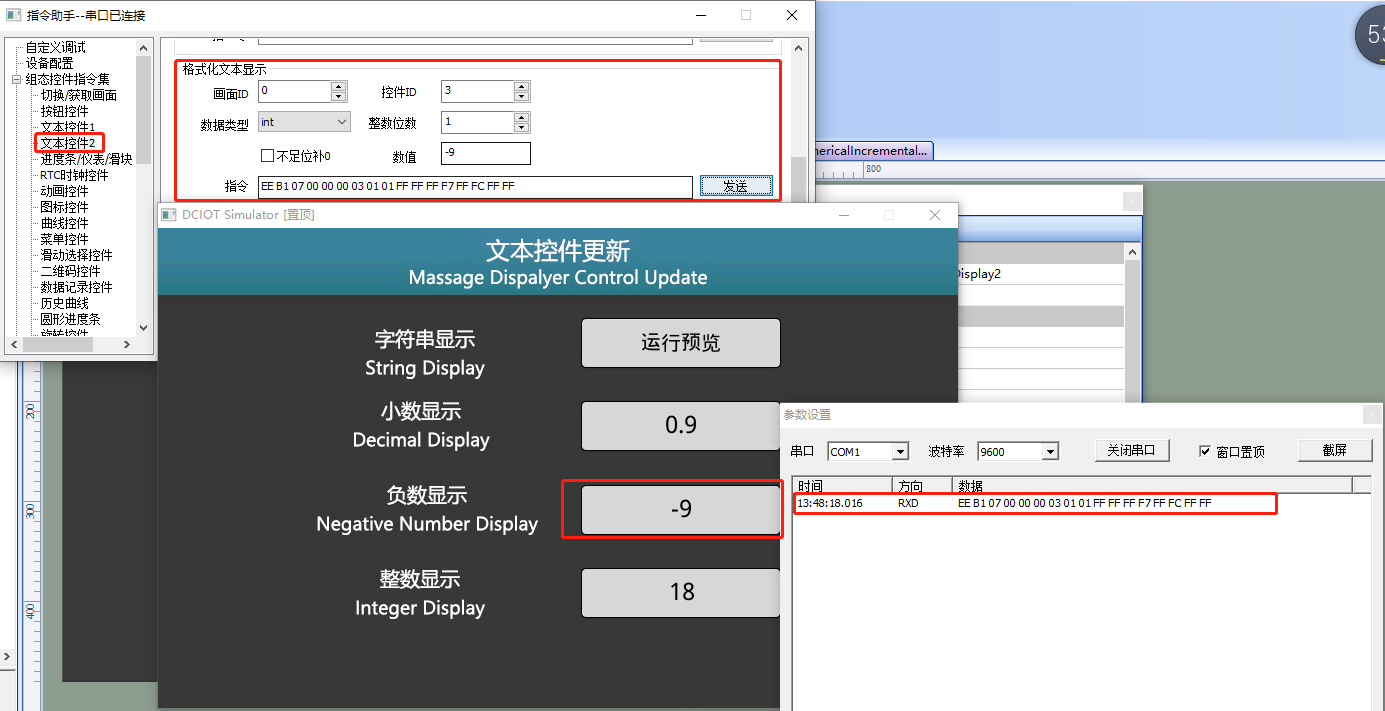Increase the 整数位数 spinner value
Viewport: 1385px width, 711px height.
(x=521, y=117)
